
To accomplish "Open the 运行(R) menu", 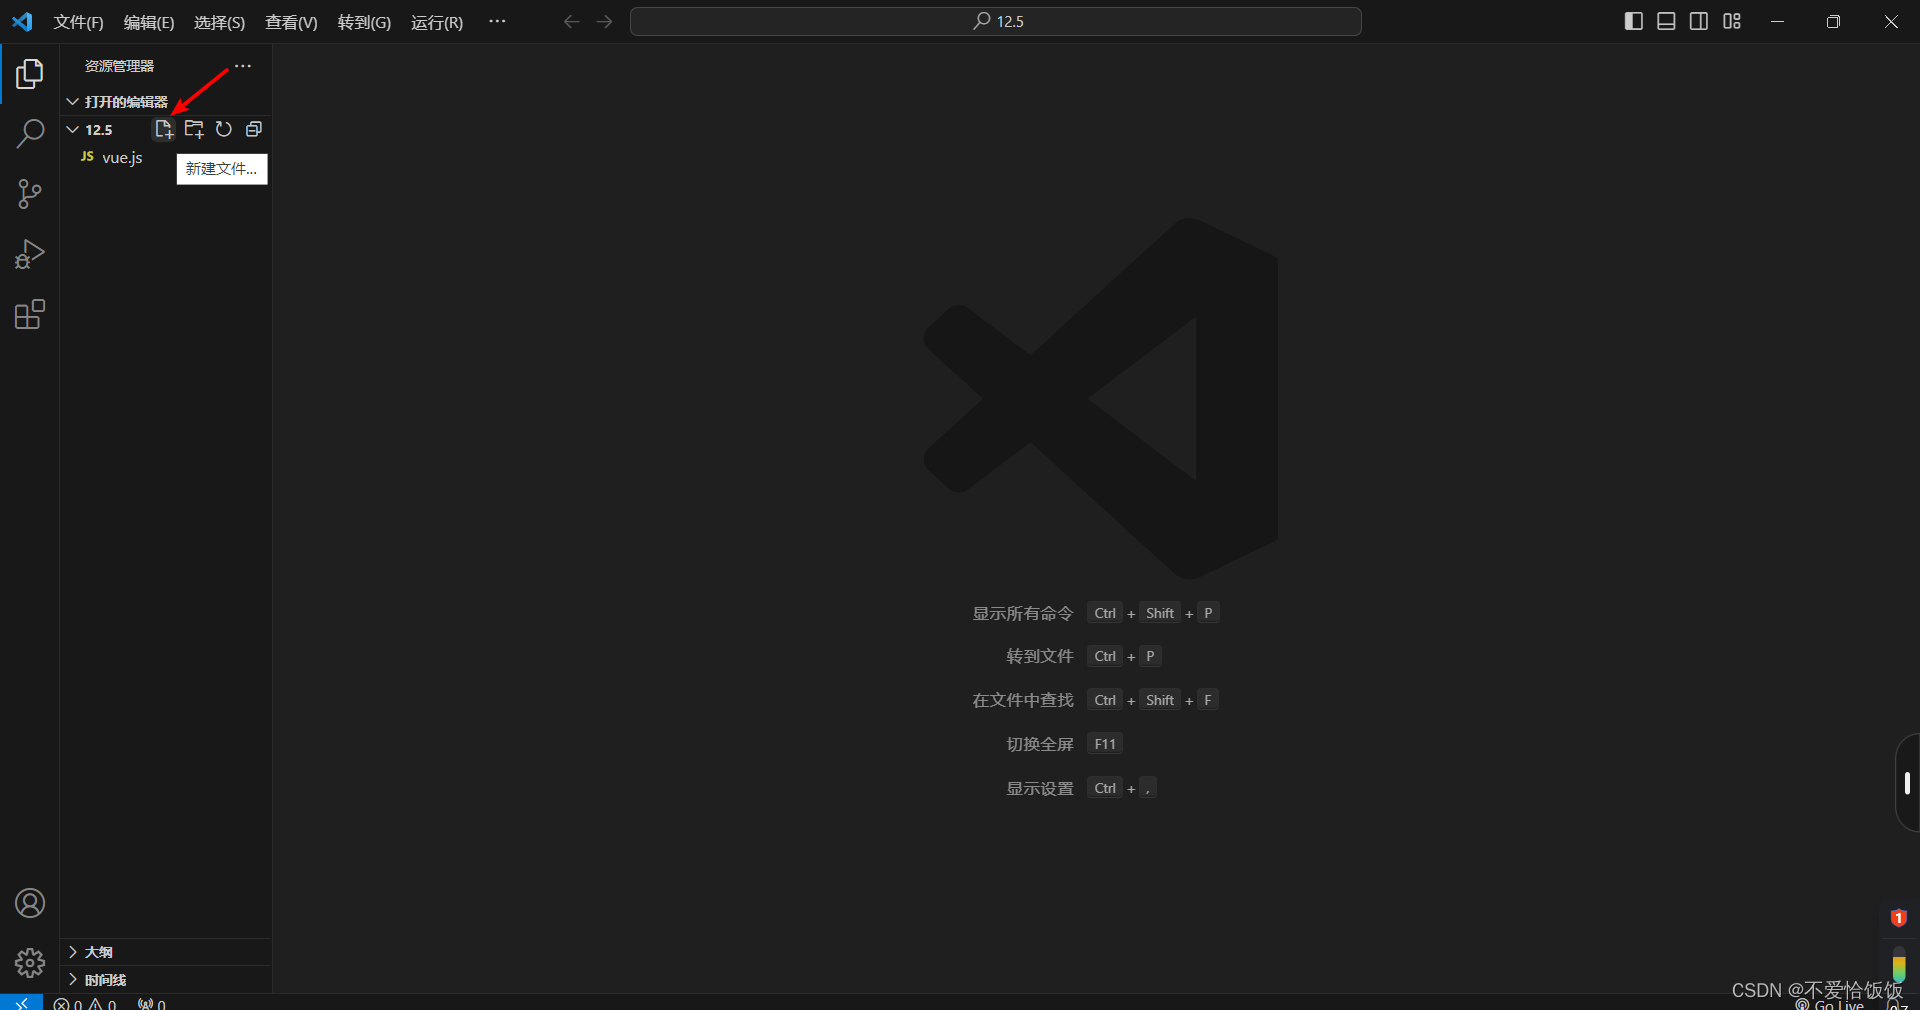I will [437, 22].
